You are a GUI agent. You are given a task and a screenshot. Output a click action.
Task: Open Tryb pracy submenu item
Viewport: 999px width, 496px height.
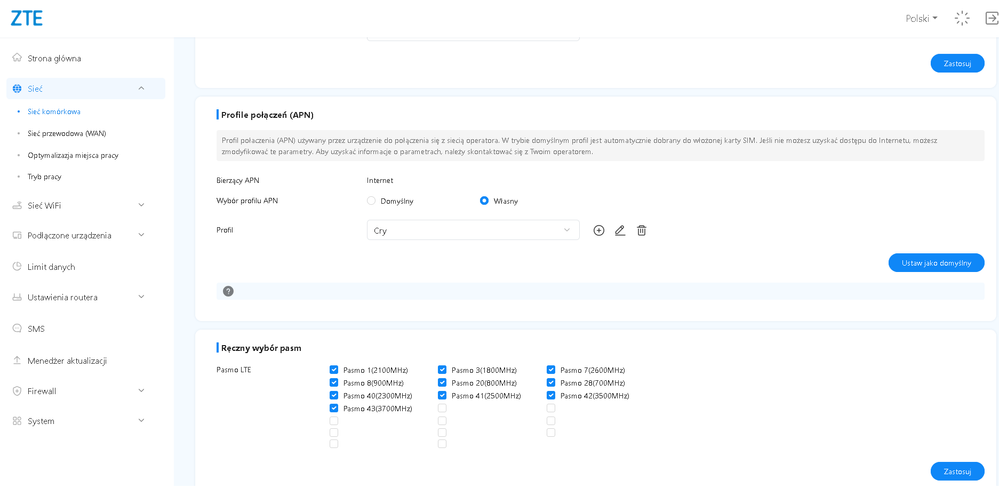(x=45, y=177)
